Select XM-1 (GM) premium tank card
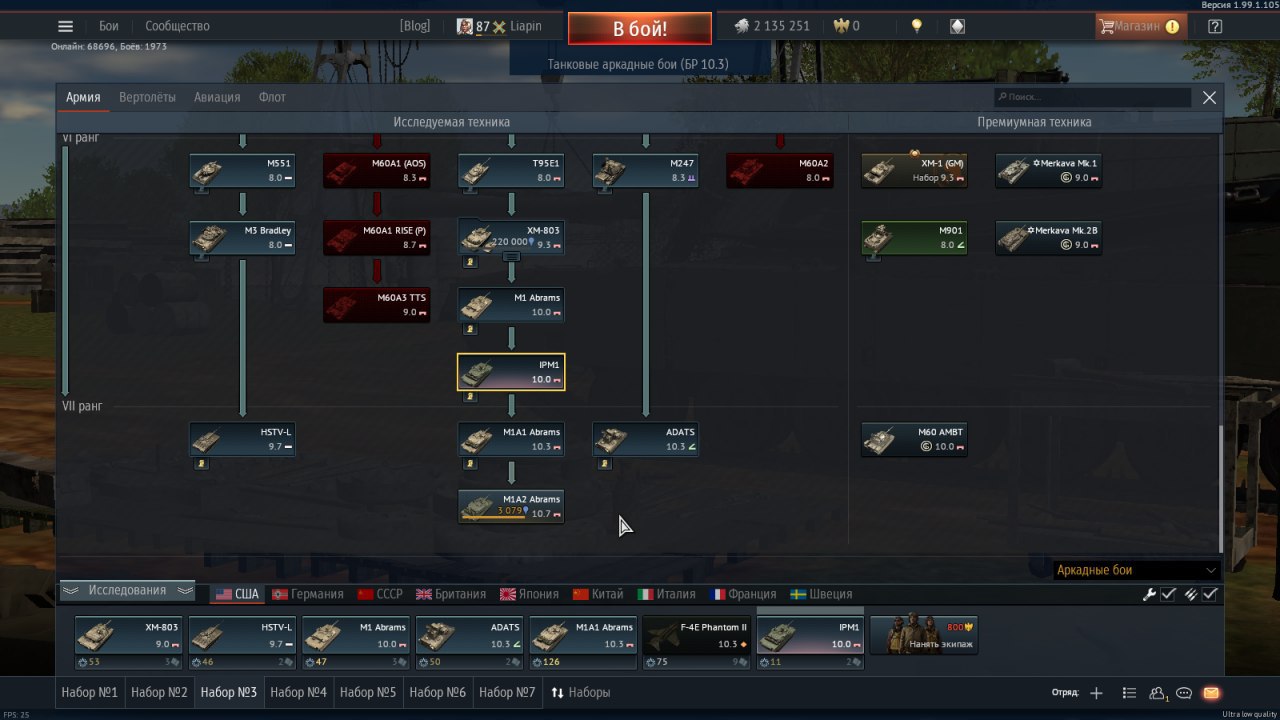 914,170
